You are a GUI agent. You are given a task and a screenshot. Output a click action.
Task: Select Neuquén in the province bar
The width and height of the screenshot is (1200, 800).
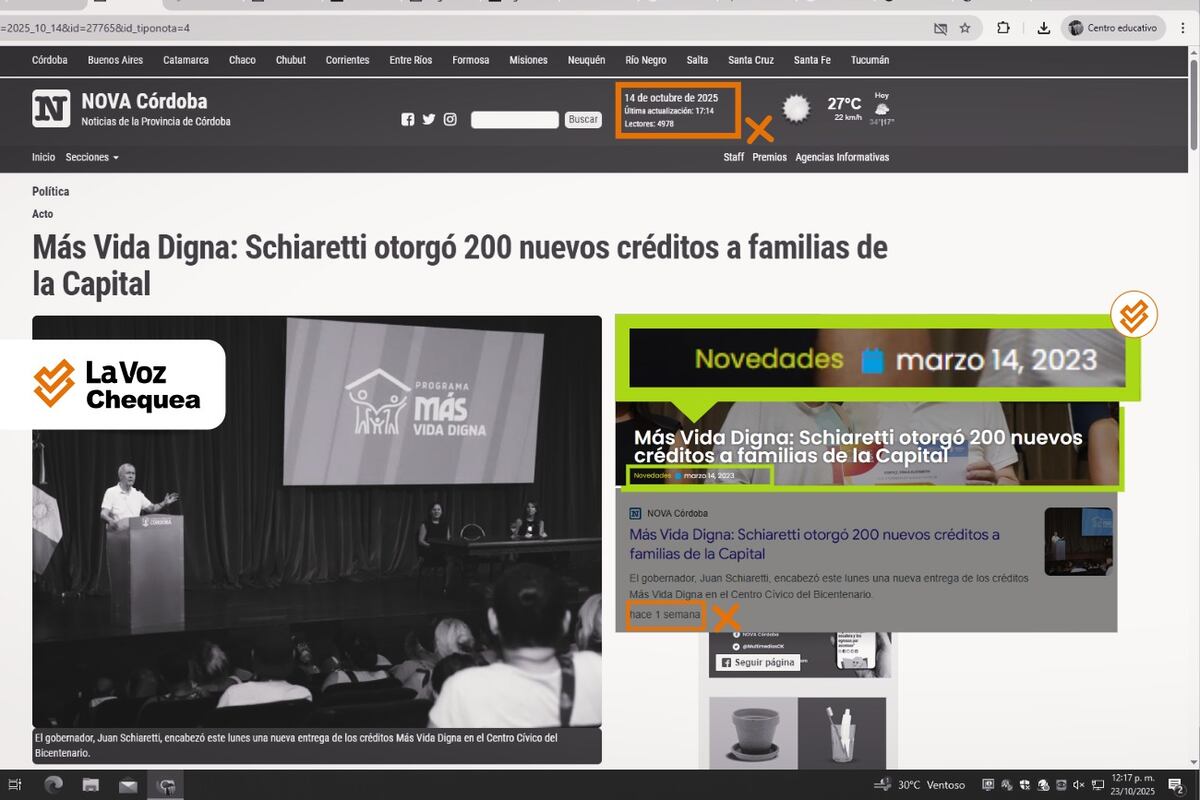point(586,60)
